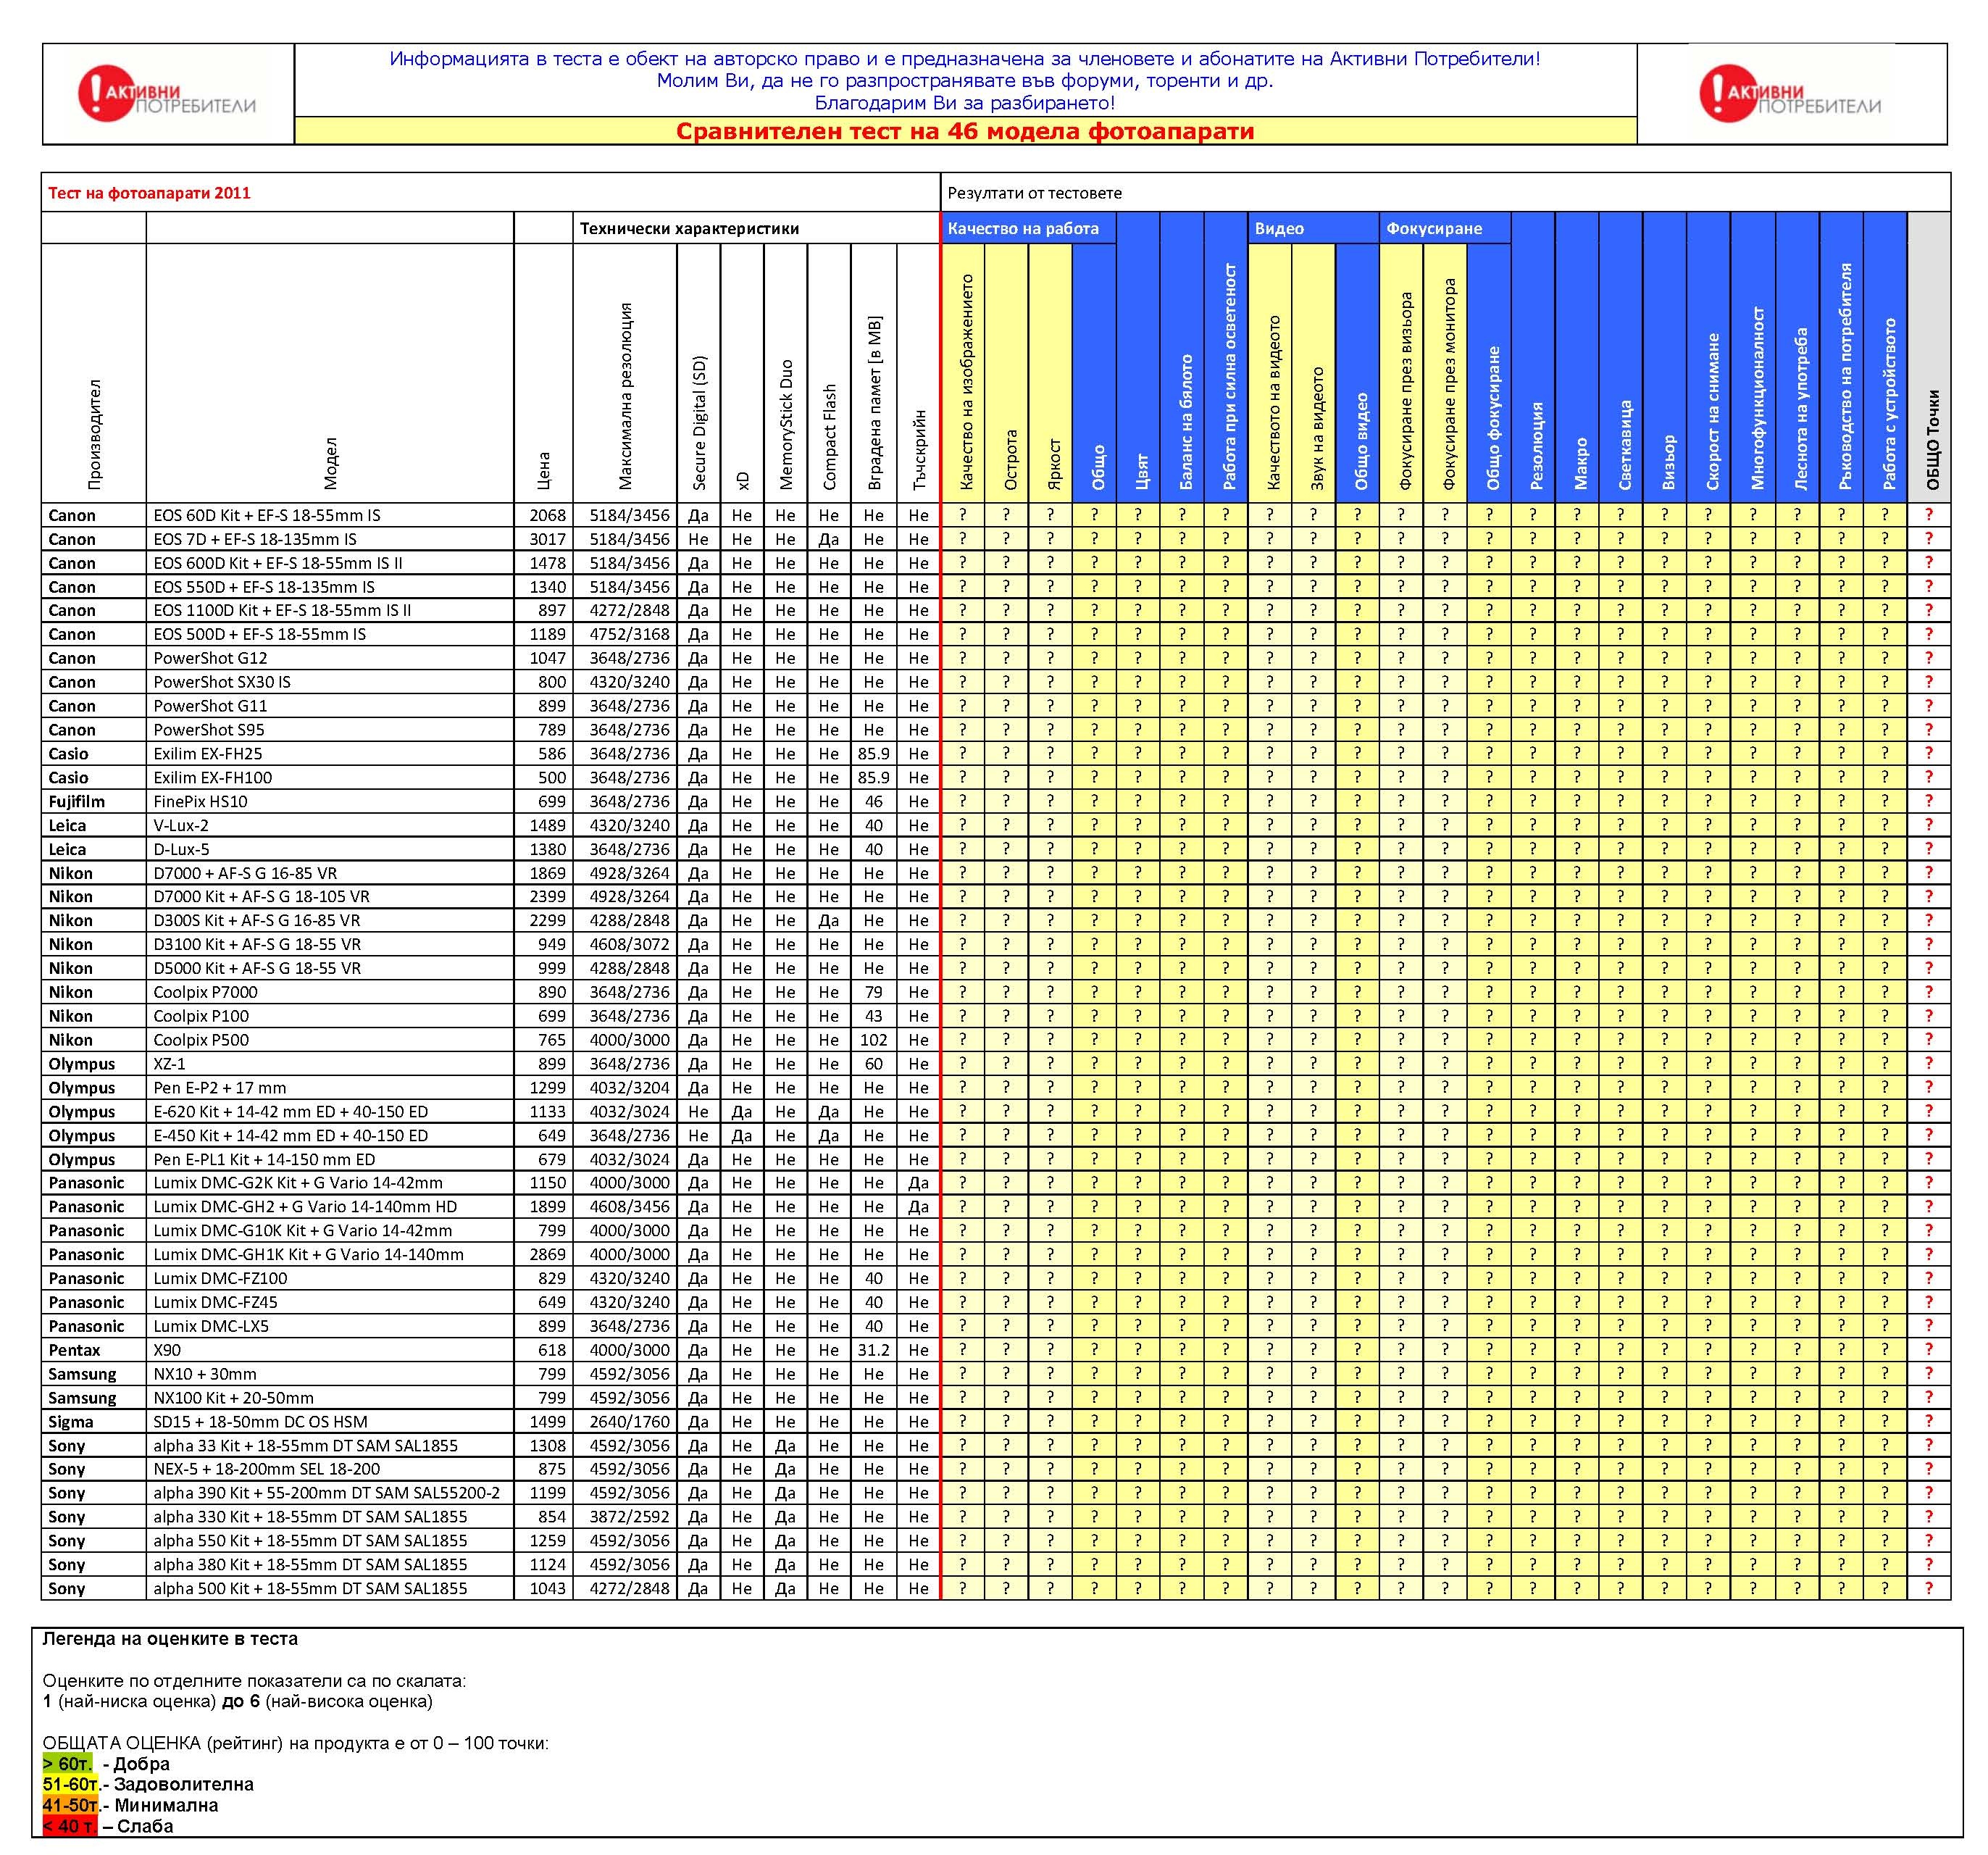Click the red '< 40 т.' legend swatch
Image resolution: width=1988 pixels, height=1855 pixels.
click(x=69, y=1826)
